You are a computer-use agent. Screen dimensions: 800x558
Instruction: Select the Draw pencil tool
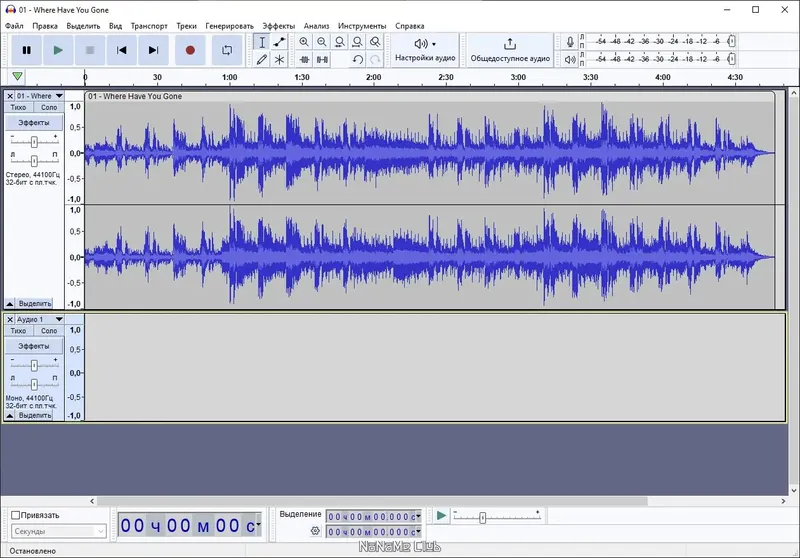pos(262,59)
